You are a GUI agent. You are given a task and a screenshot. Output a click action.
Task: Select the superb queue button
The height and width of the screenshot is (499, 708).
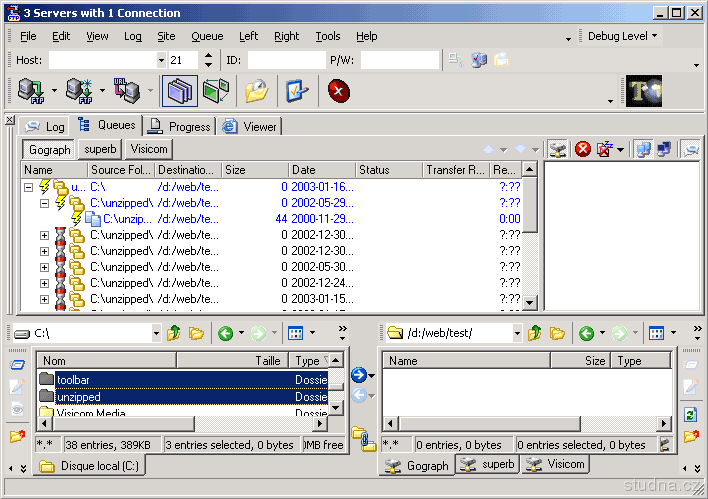pos(99,149)
